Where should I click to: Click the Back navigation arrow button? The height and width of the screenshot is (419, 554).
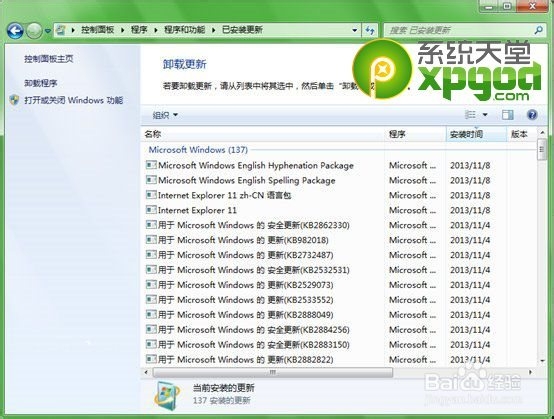click(15, 31)
